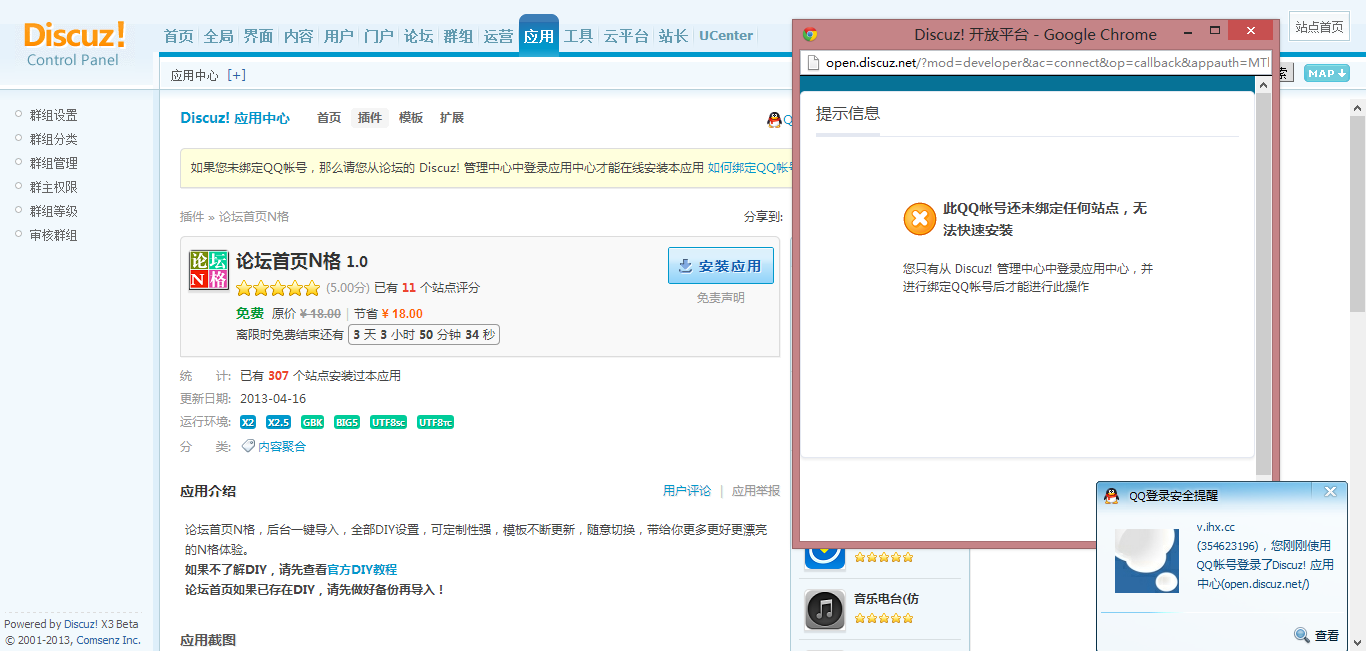Open the 用户 top menu
This screenshot has width=1366, height=651.
coord(339,36)
